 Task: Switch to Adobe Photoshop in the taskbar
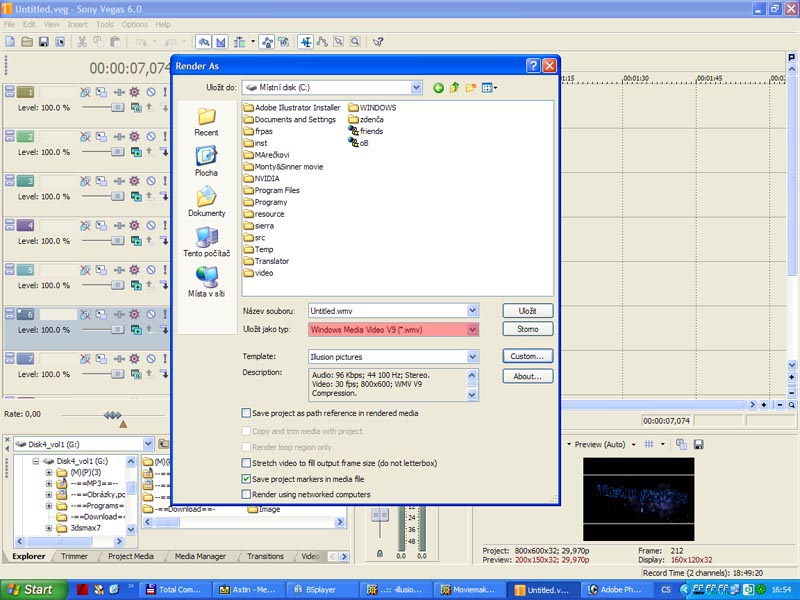615,590
